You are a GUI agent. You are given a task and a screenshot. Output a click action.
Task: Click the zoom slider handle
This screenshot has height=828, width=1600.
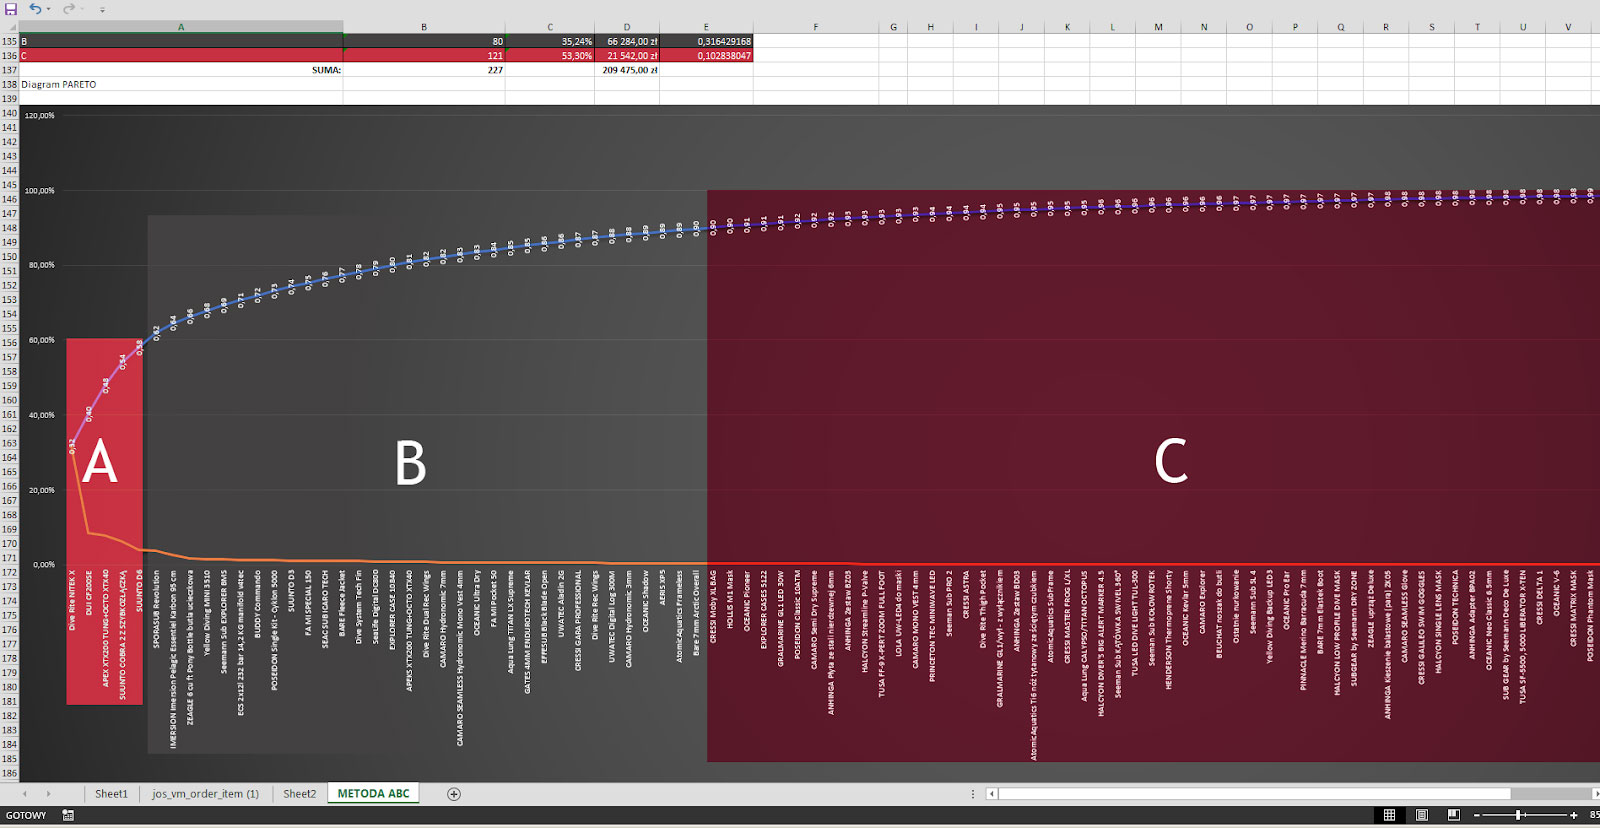(1519, 815)
